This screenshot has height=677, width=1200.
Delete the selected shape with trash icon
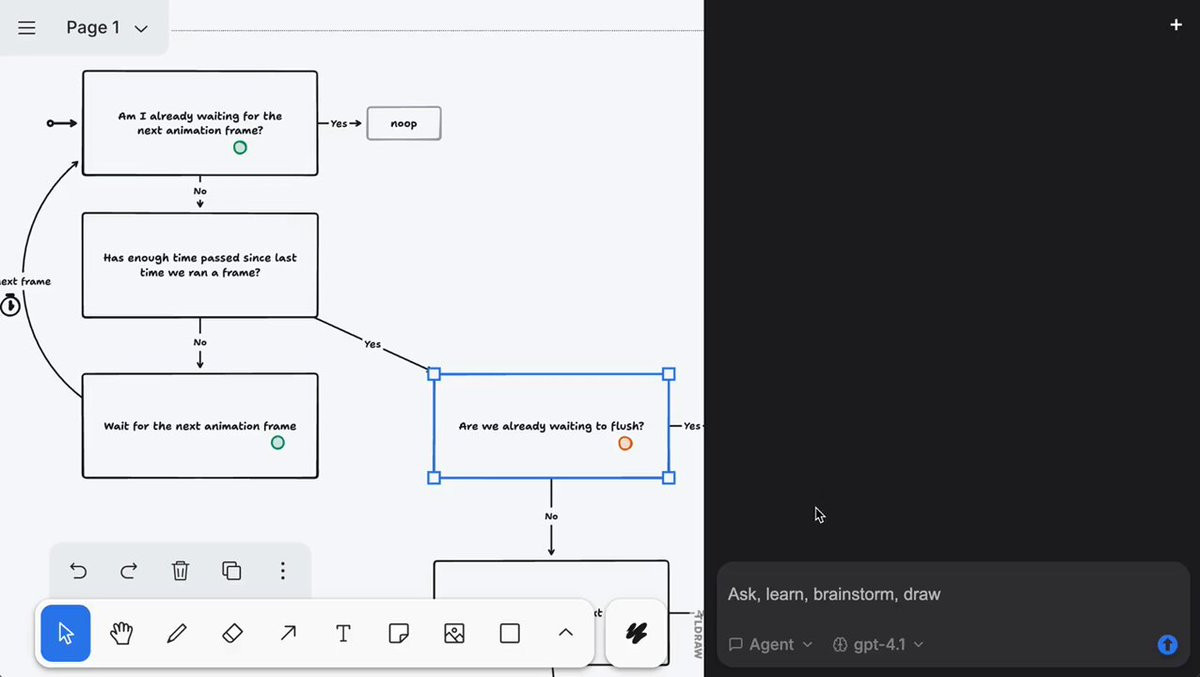point(180,571)
